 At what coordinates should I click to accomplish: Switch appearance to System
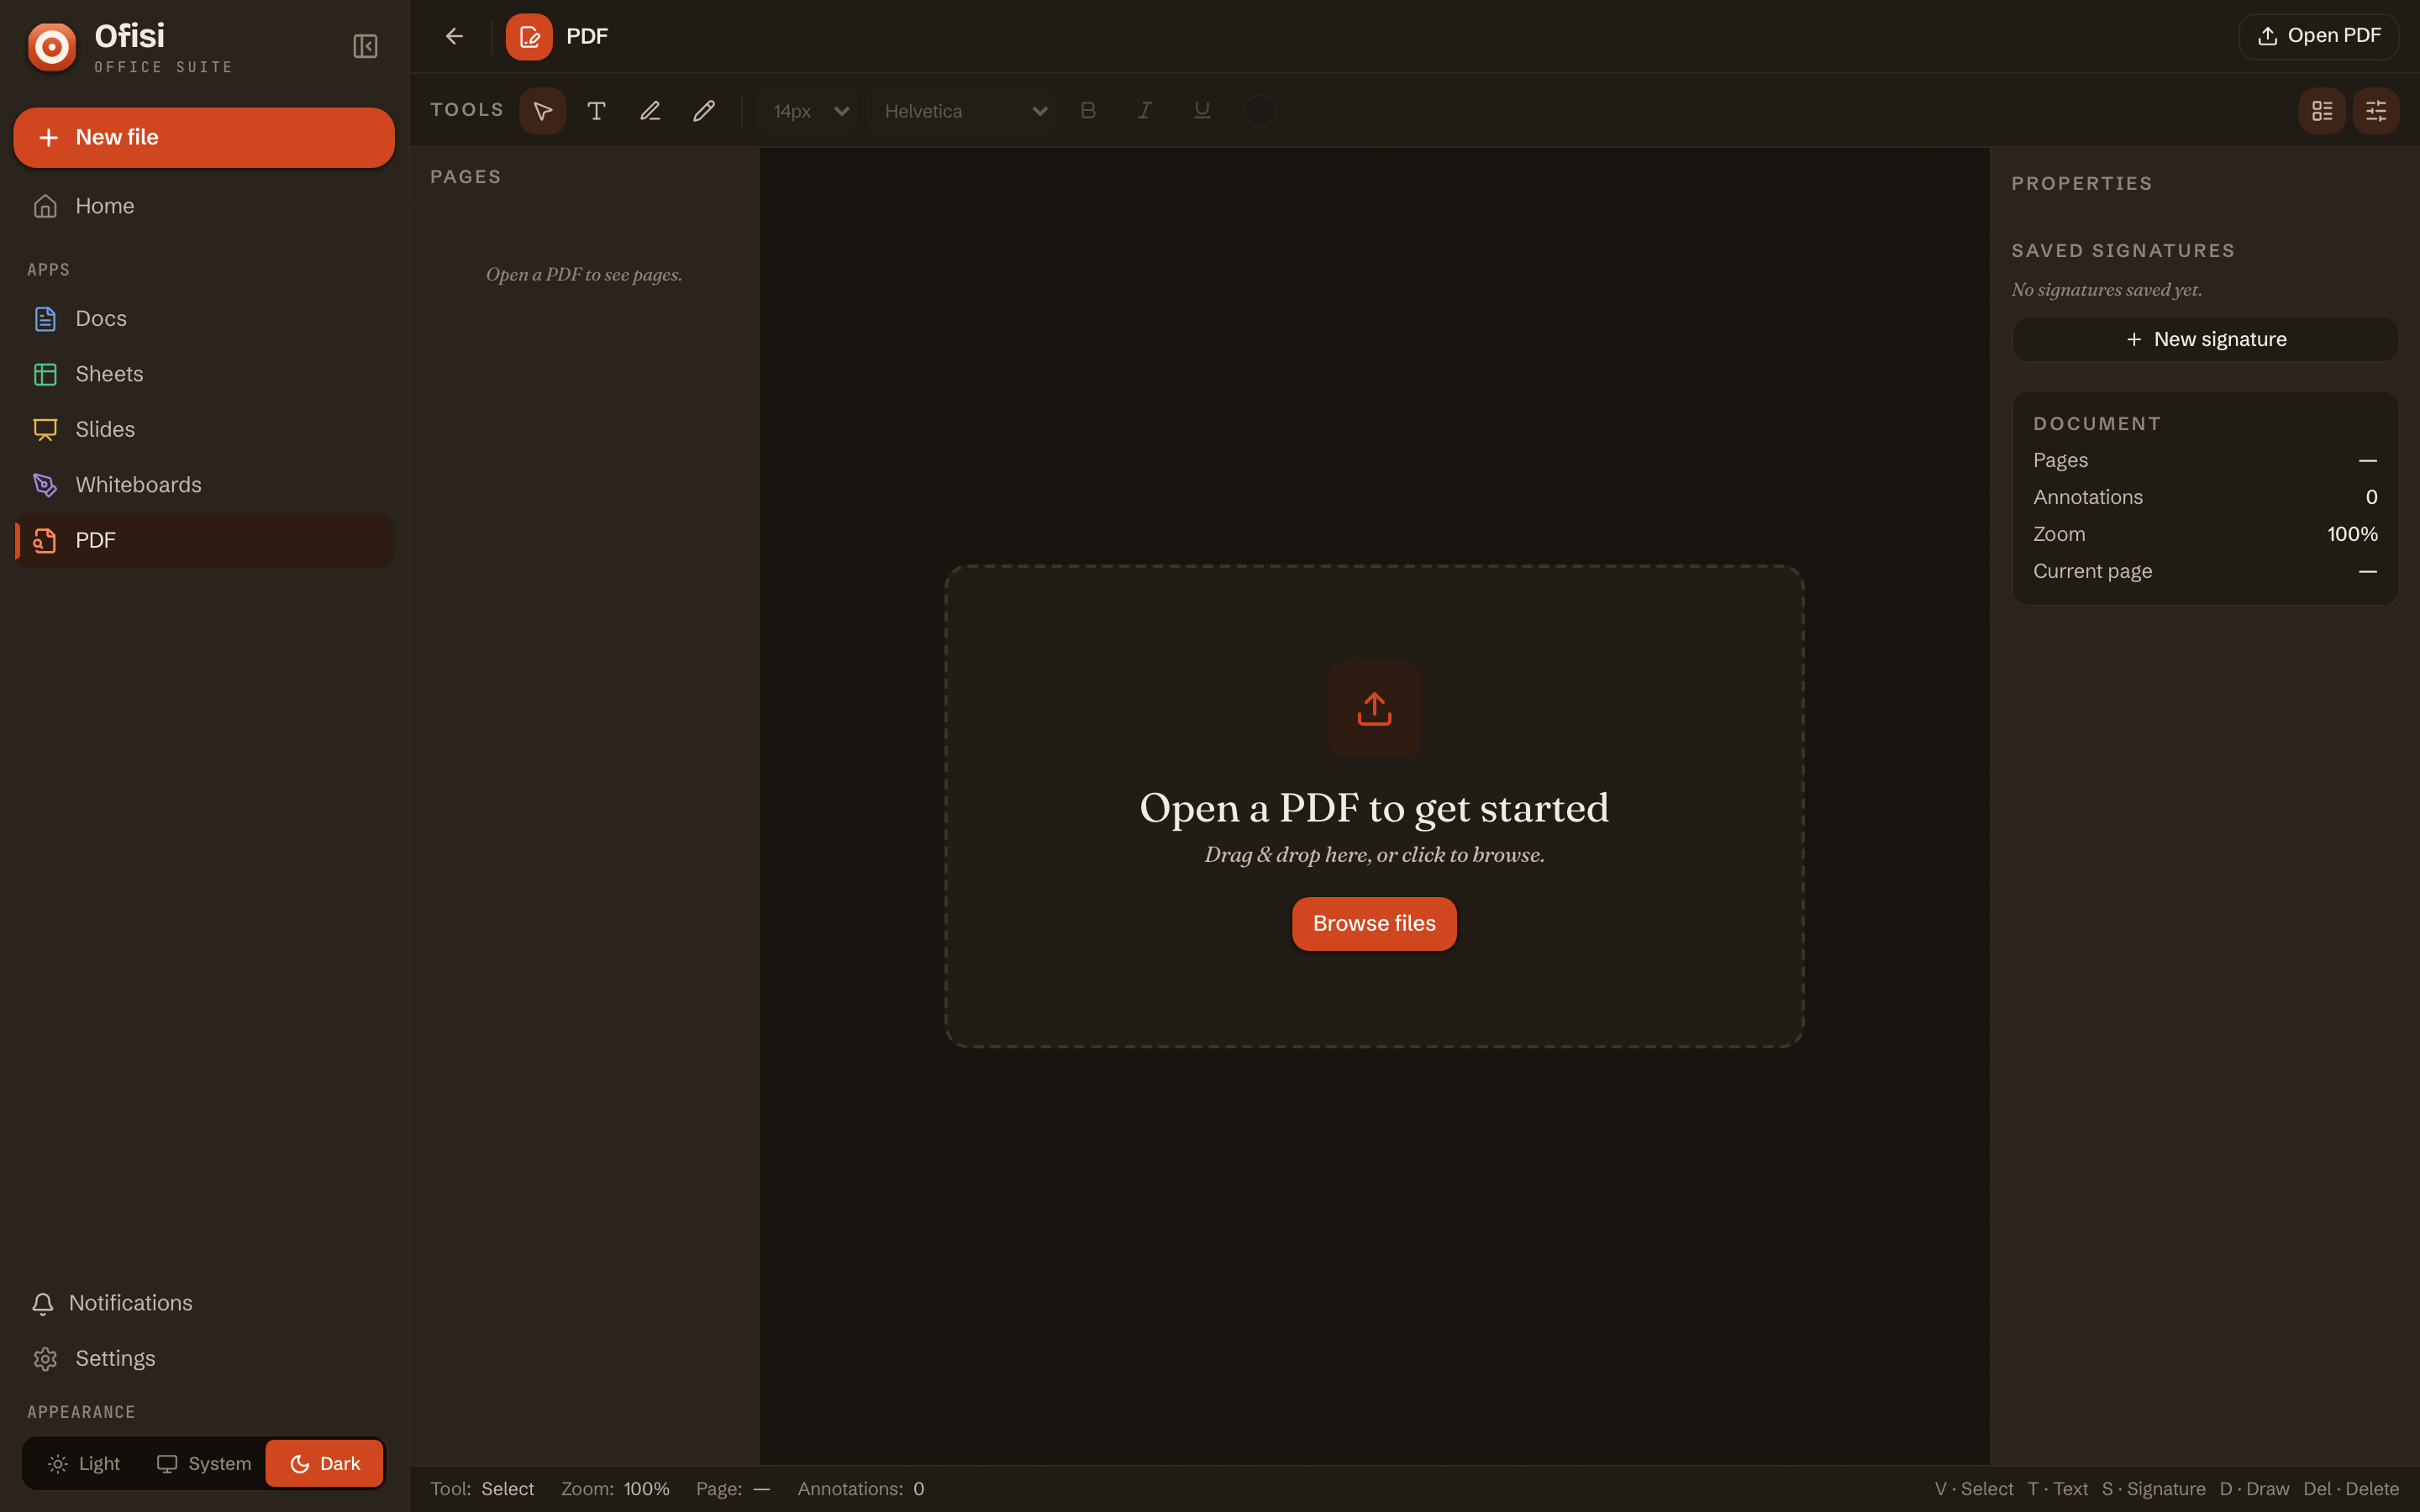coord(204,1464)
